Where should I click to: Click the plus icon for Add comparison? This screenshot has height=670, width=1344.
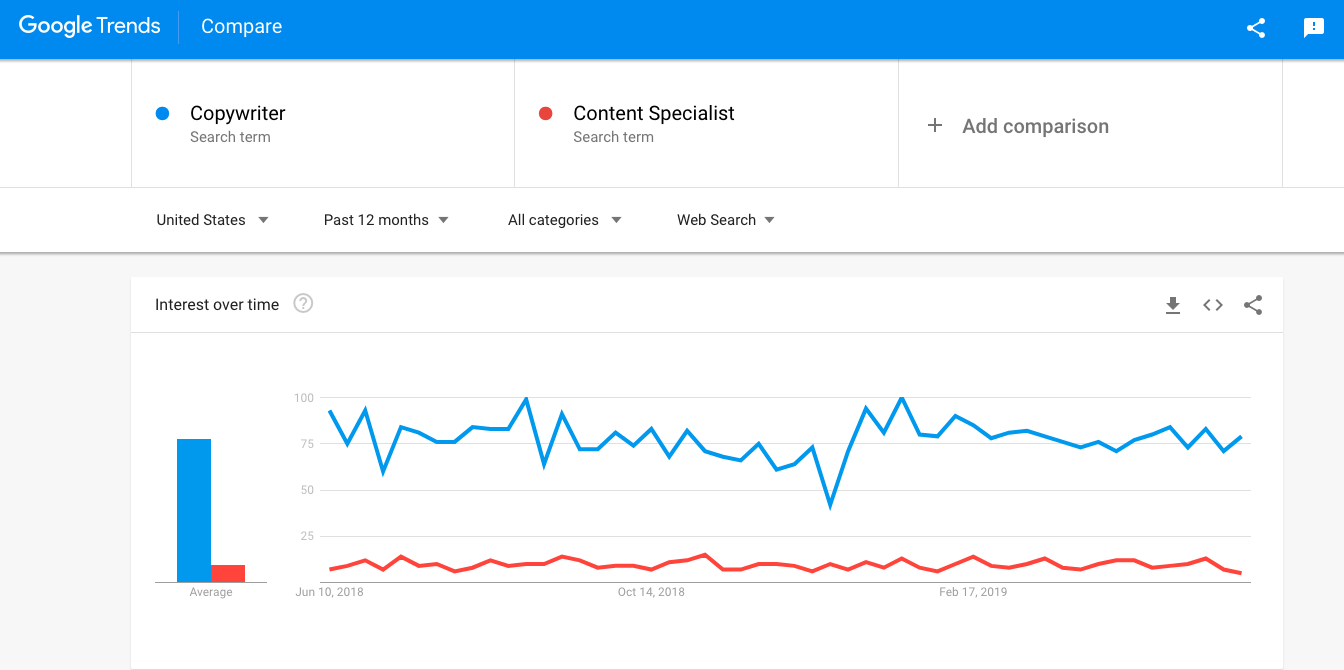935,125
